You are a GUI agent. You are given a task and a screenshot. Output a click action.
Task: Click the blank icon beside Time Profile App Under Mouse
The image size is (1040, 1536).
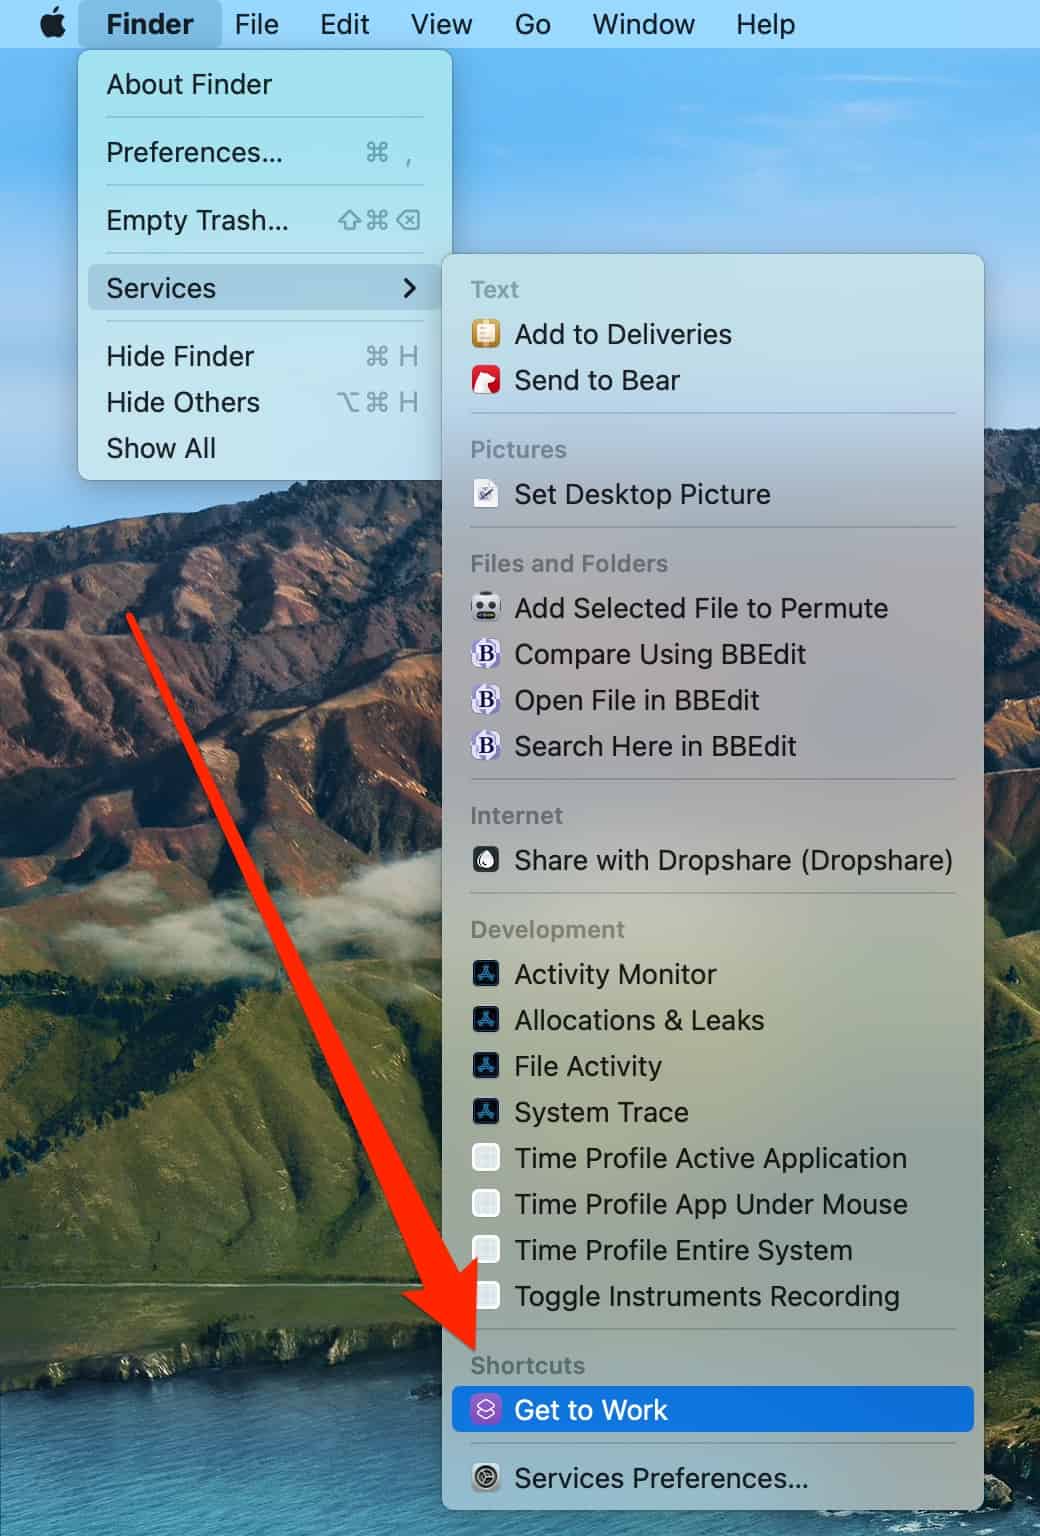point(486,1204)
